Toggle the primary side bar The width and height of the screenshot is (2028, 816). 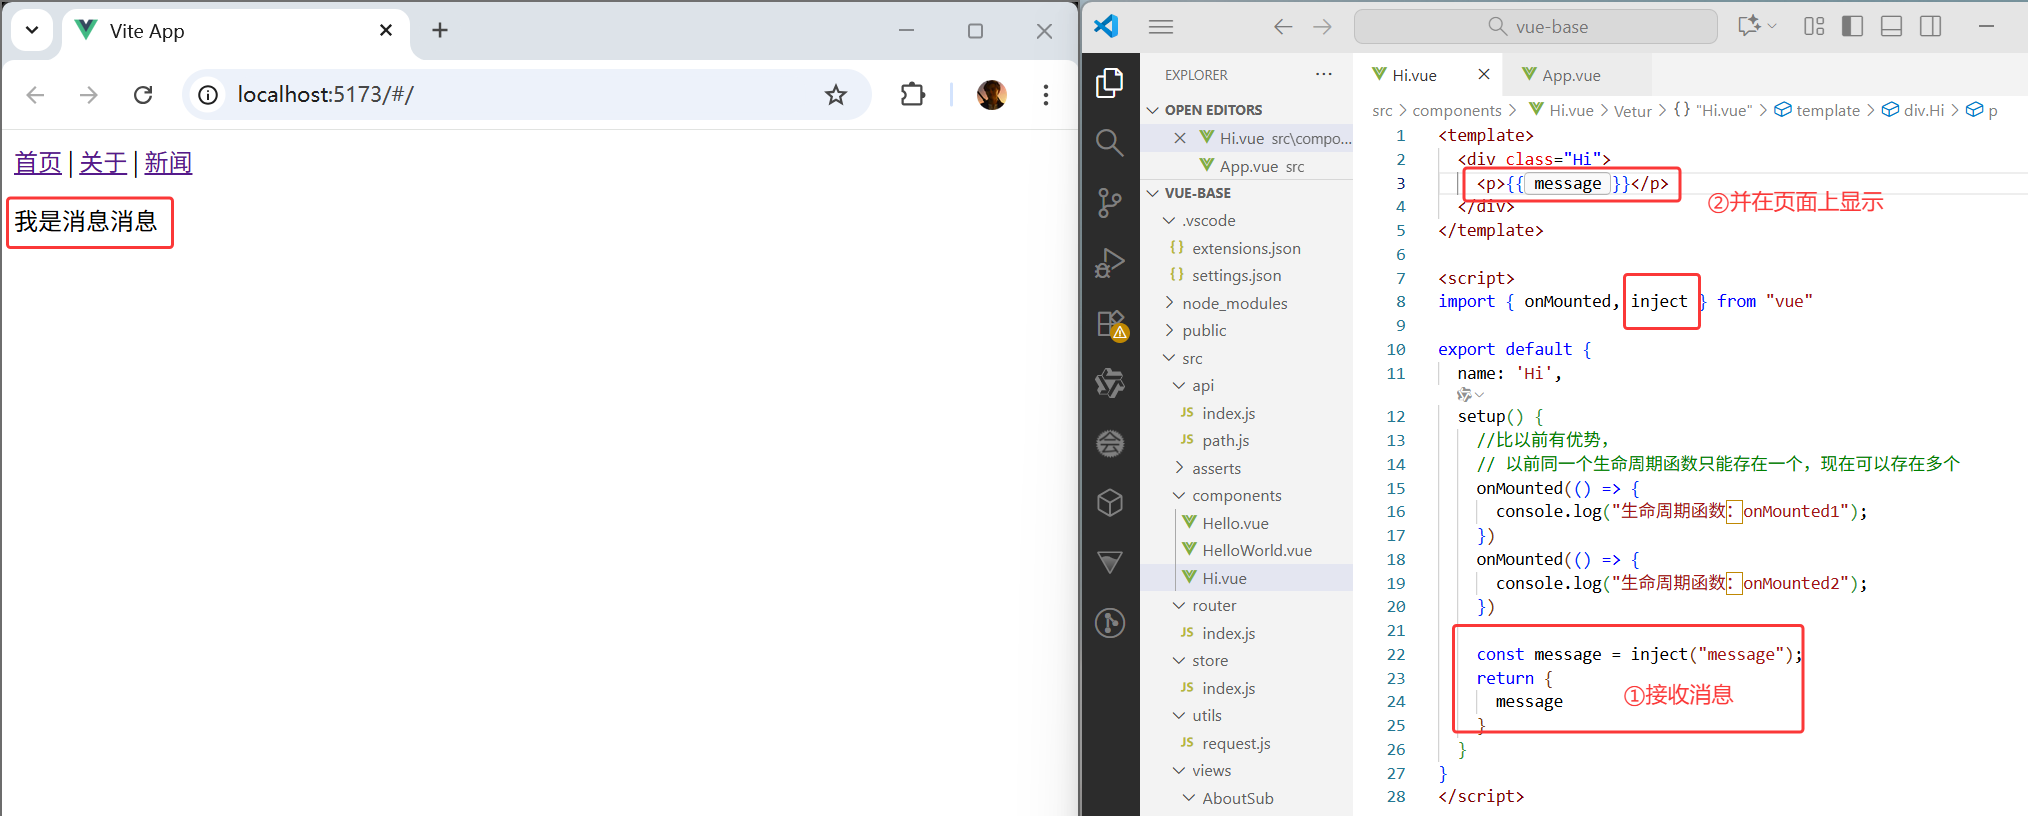coord(1852,26)
